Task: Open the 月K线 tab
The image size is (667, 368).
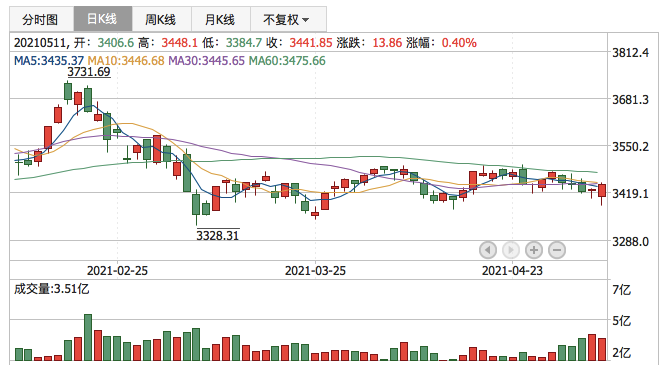Action: coord(220,19)
